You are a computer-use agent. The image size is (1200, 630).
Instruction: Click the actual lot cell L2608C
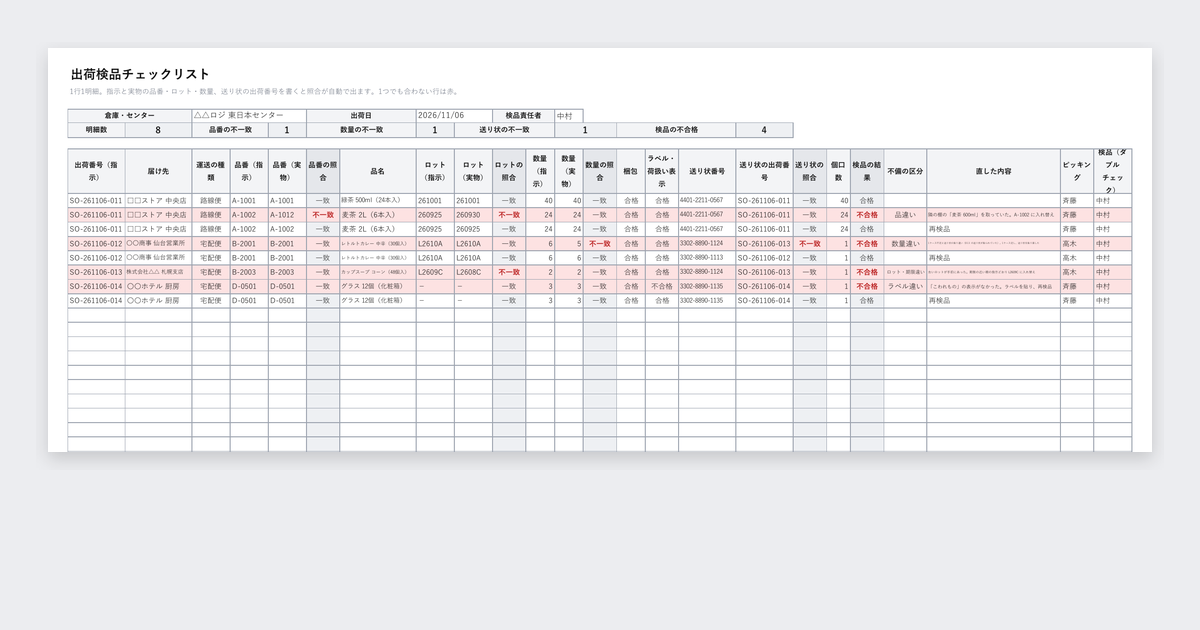point(473,272)
